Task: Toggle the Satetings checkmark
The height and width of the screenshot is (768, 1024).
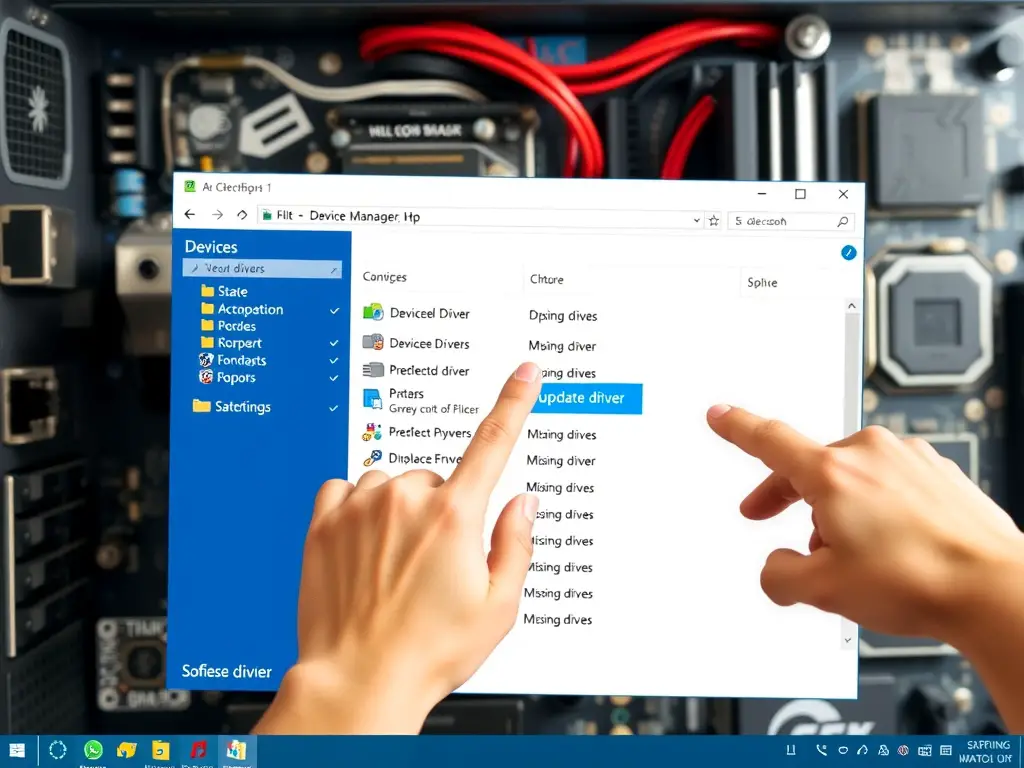Action: tap(333, 408)
